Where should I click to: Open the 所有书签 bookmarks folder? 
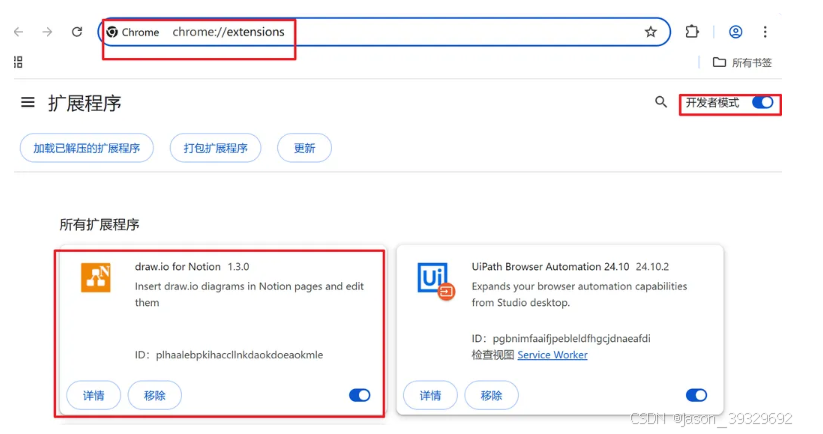point(742,62)
